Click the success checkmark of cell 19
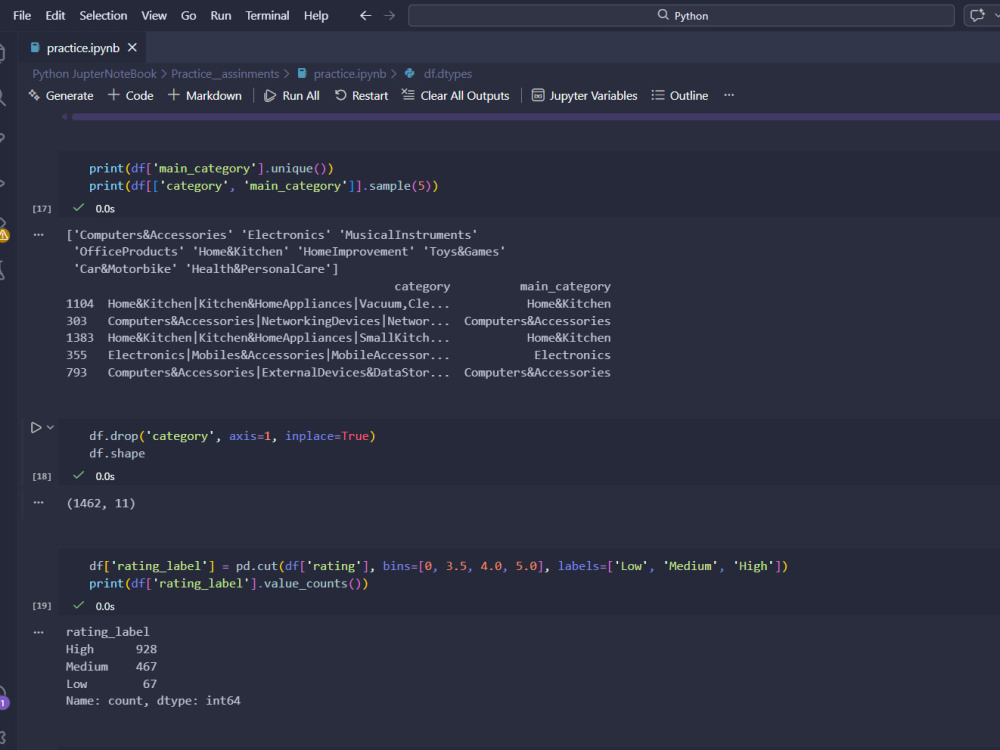The image size is (1000, 750). coord(78,605)
